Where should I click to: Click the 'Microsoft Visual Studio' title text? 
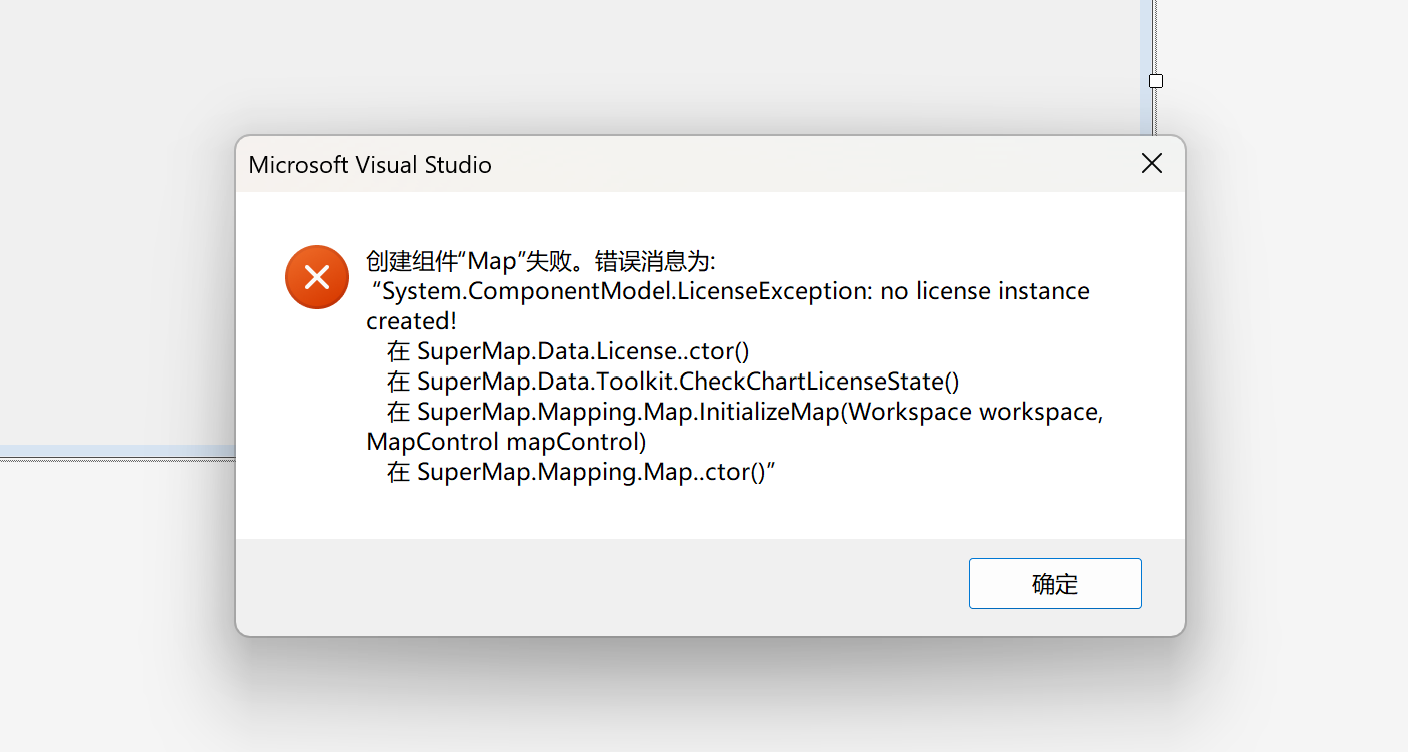coord(370,165)
